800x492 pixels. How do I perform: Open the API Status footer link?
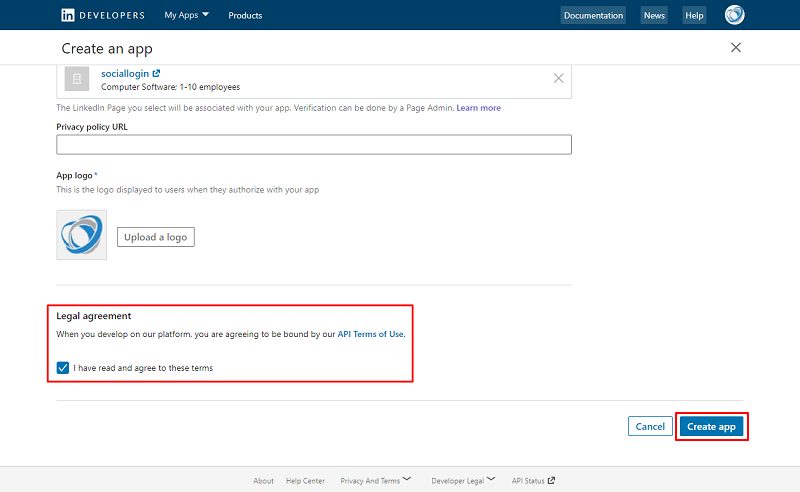[533, 480]
